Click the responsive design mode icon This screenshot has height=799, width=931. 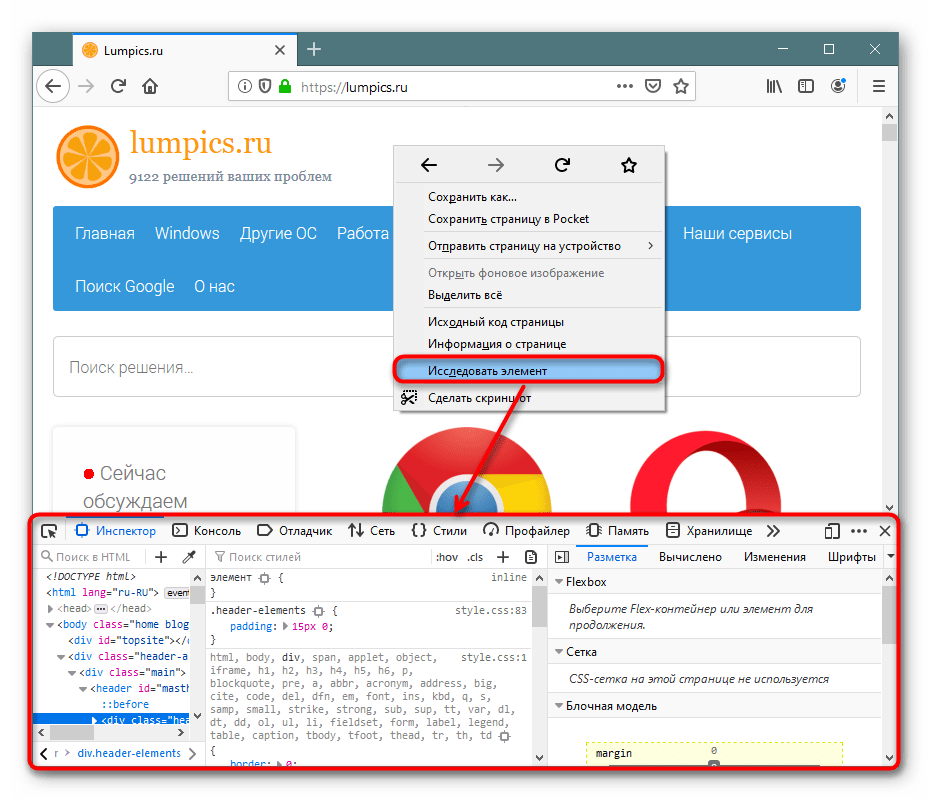[832, 531]
